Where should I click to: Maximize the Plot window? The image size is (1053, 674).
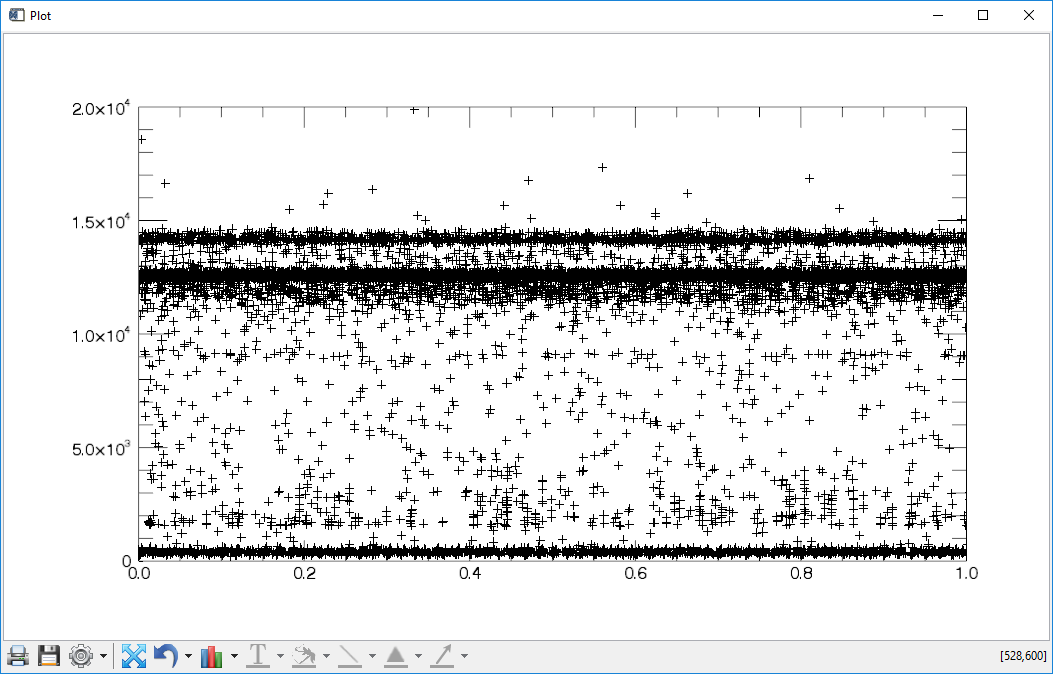tap(982, 15)
